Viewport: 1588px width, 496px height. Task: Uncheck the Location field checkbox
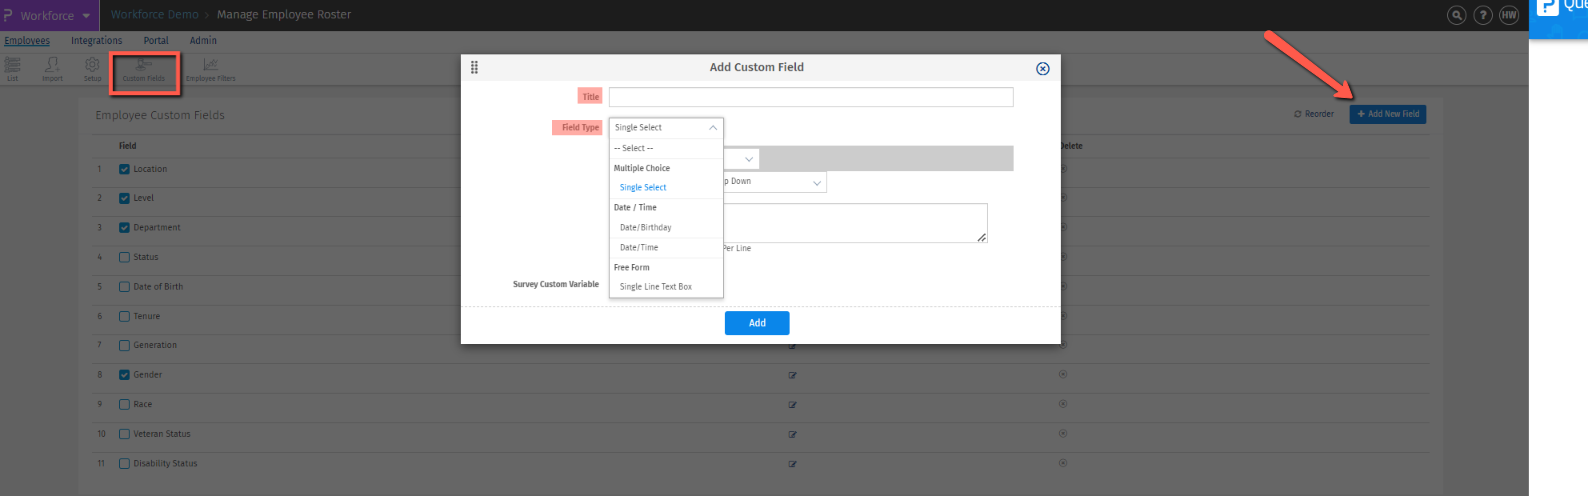pyautogui.click(x=124, y=169)
